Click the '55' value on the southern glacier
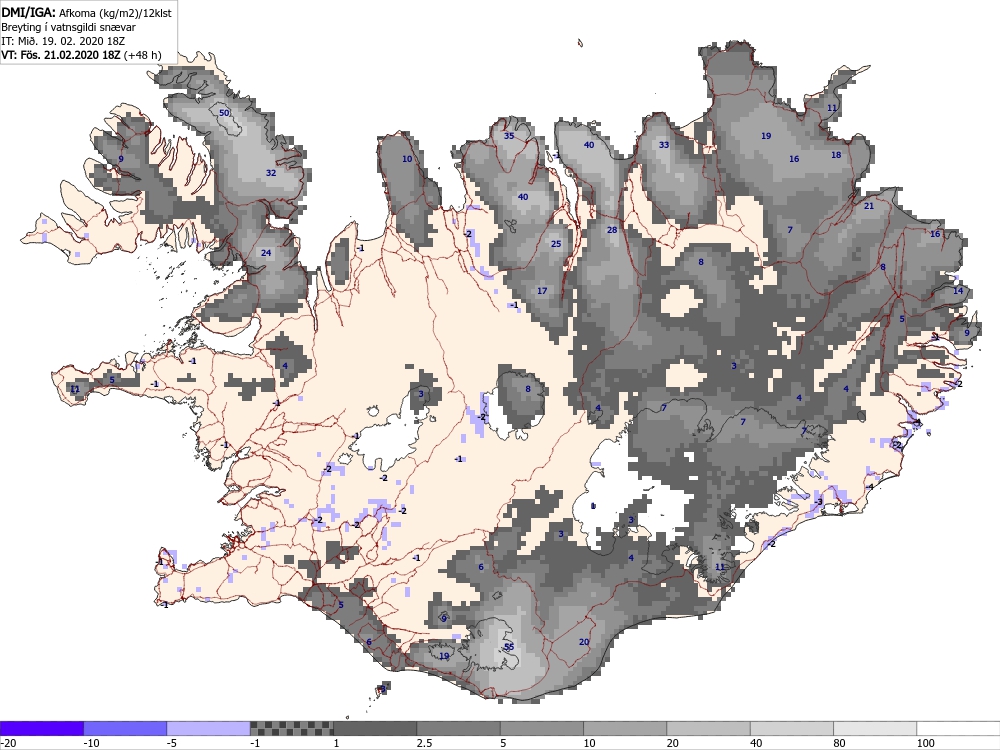1000x750 pixels. coord(509,647)
